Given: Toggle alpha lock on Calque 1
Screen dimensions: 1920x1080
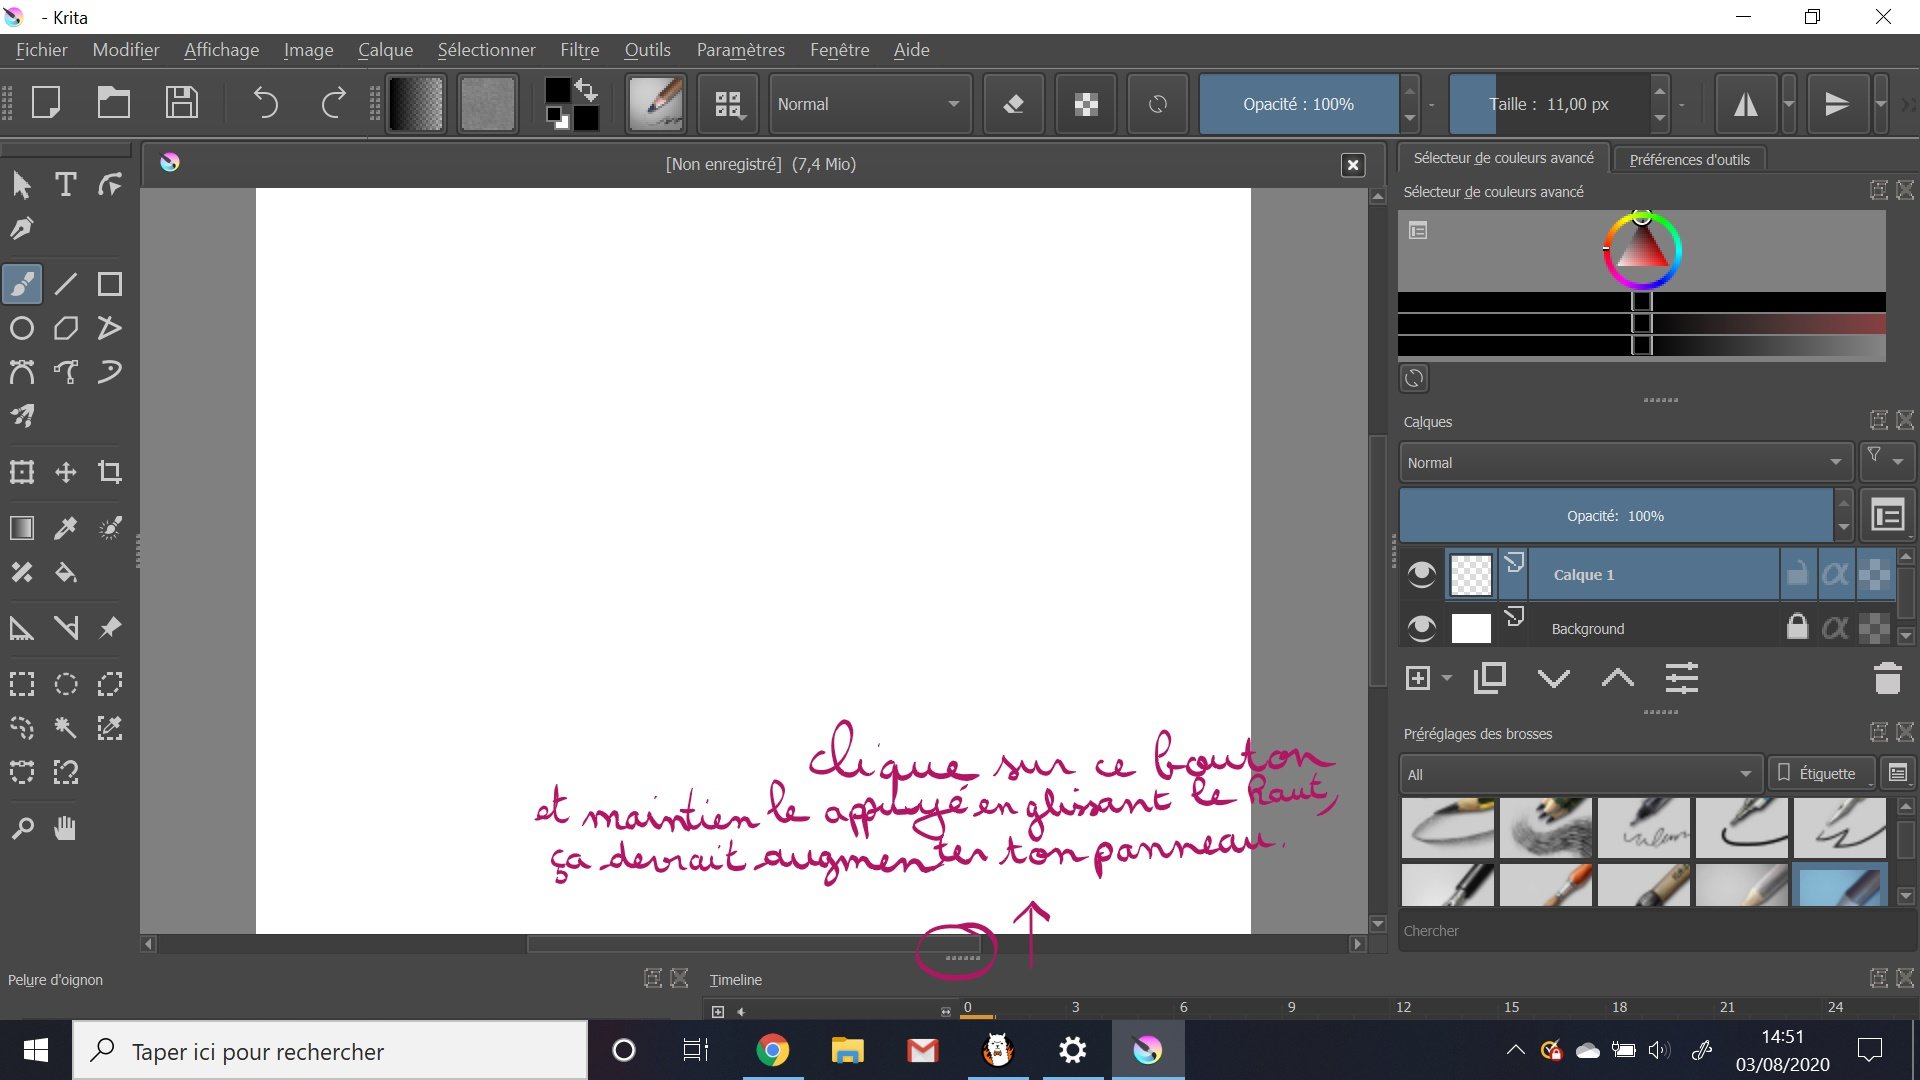Looking at the screenshot, I should pos(1837,574).
